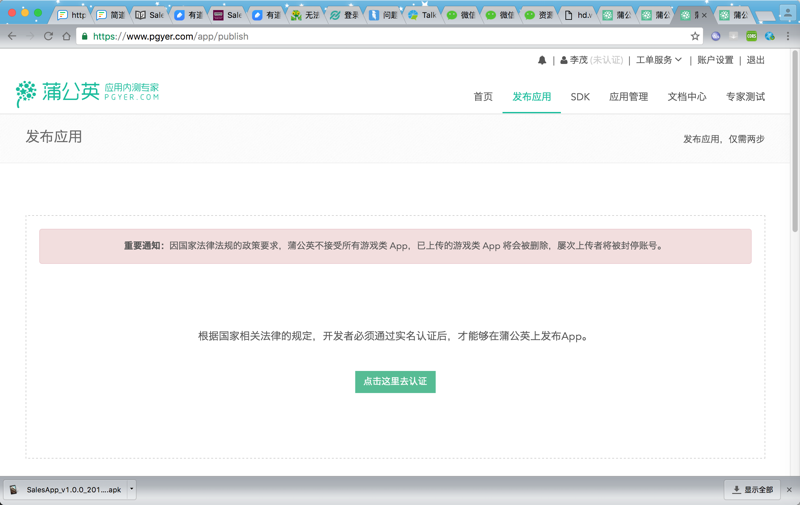Click the user avatar icon beside 李茂
800x505 pixels.
[564, 60]
